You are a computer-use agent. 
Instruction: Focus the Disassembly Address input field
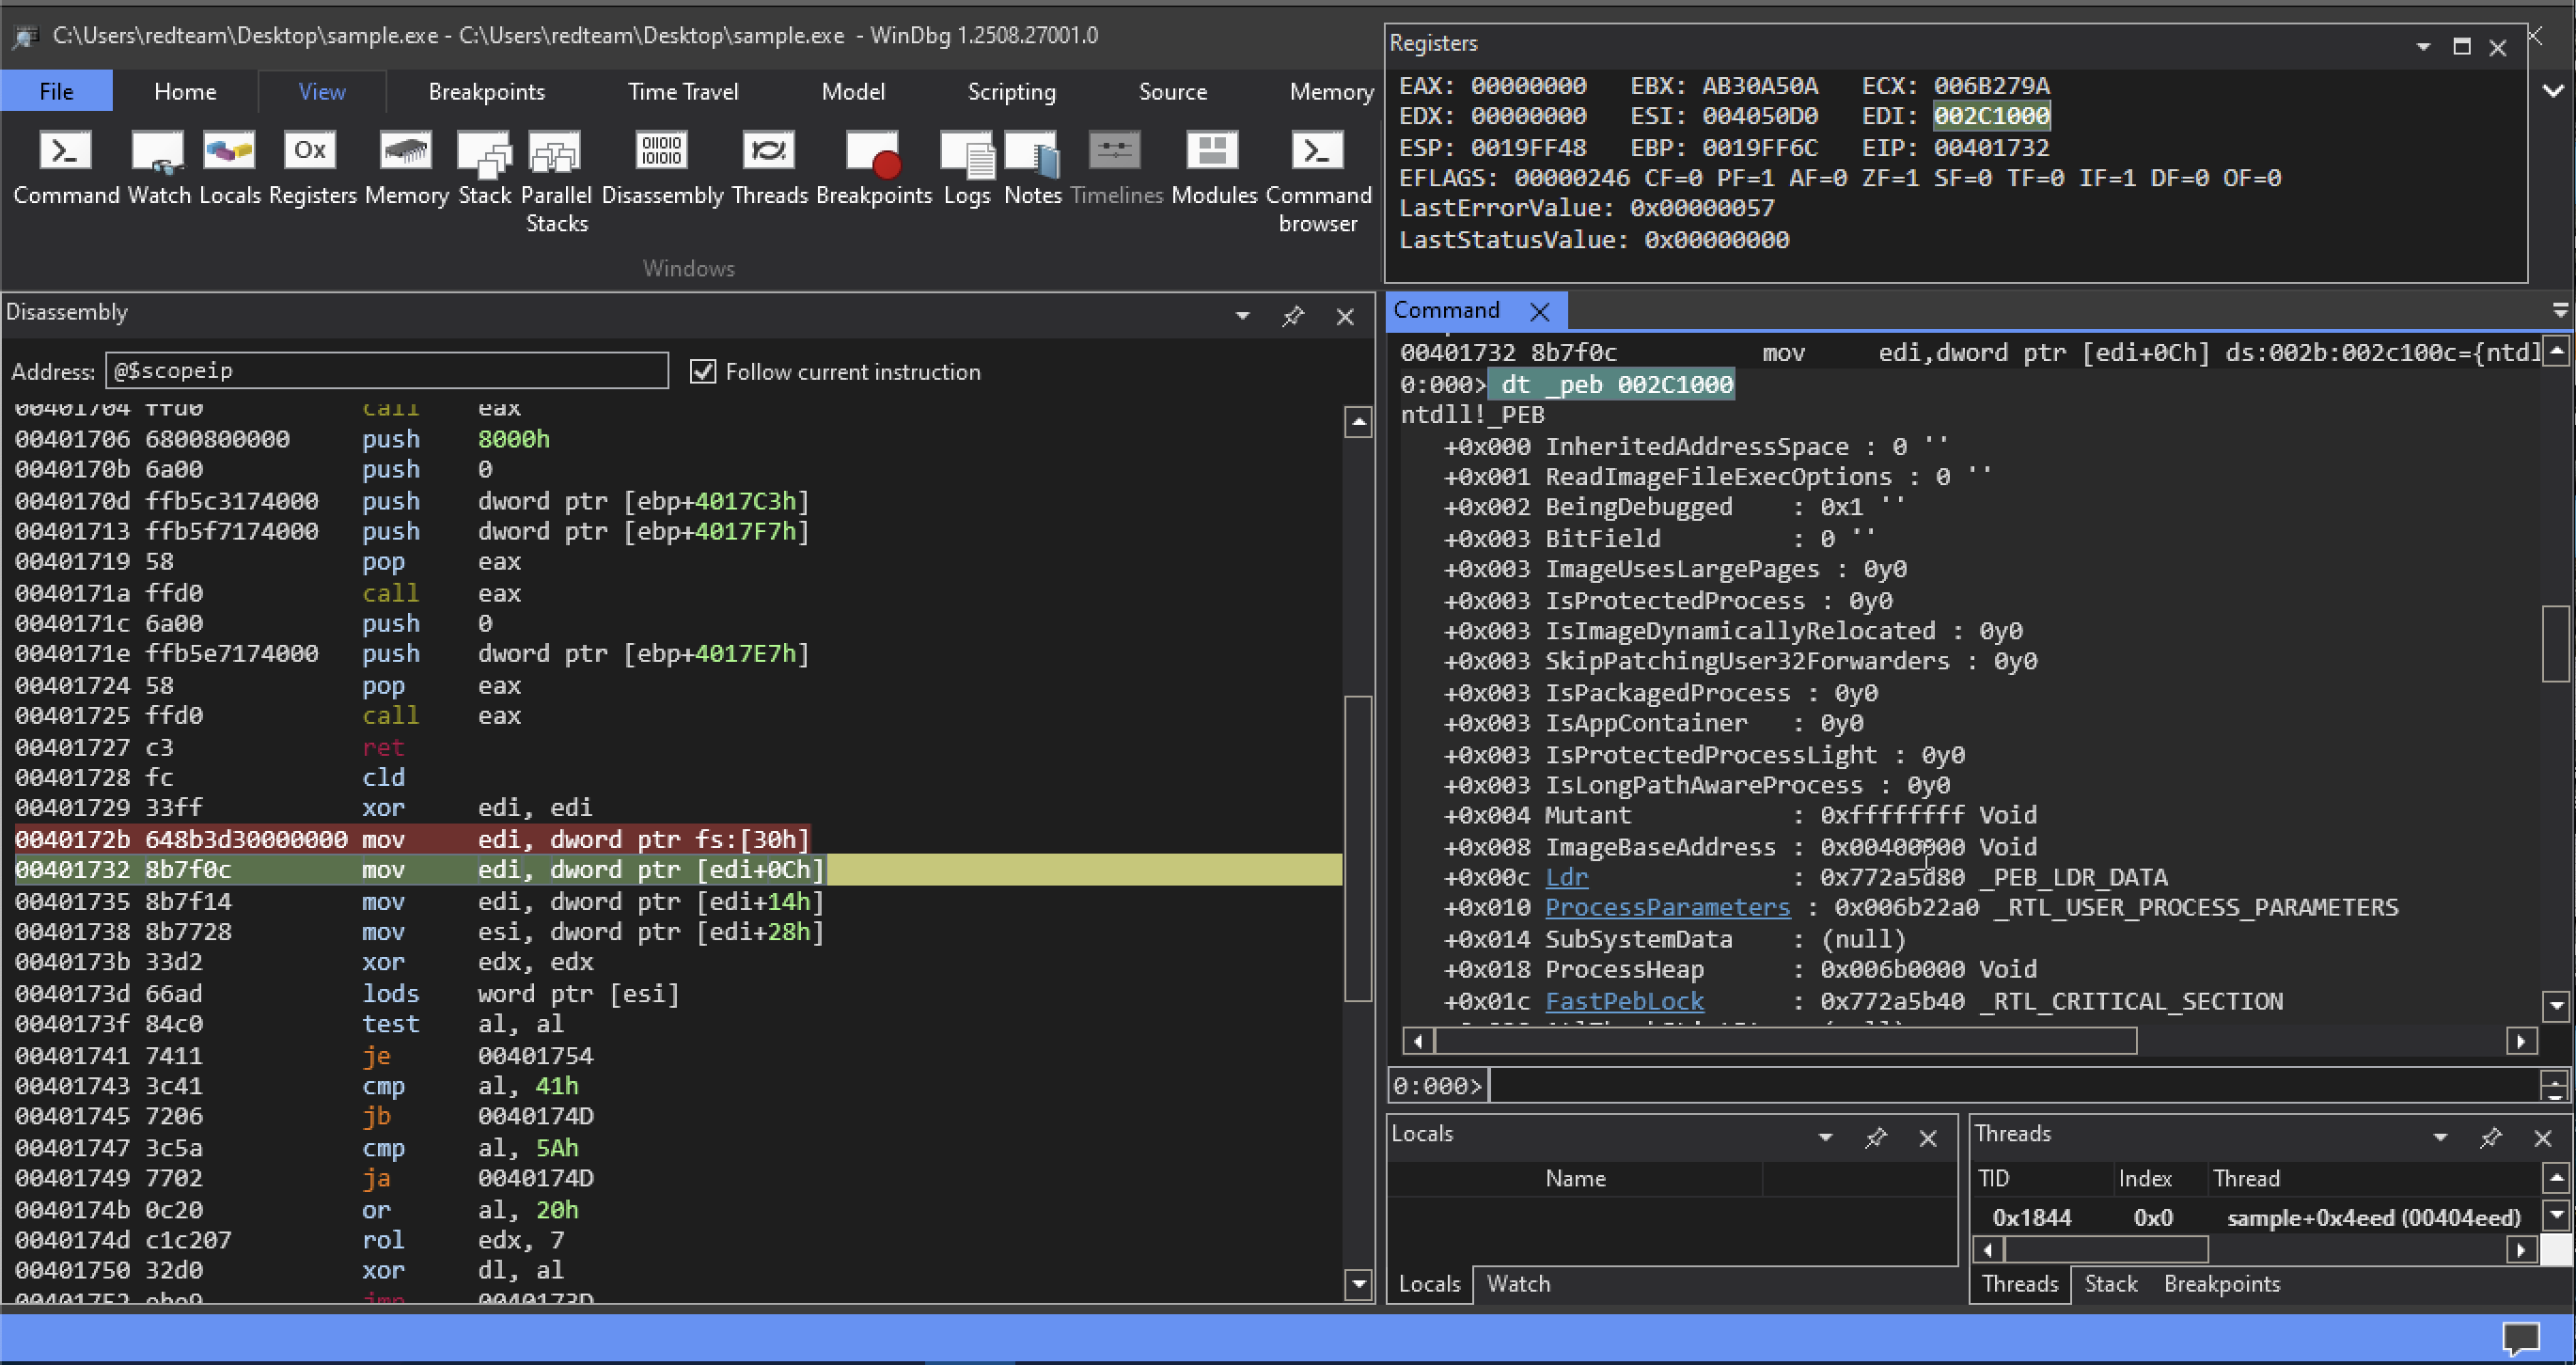386,371
